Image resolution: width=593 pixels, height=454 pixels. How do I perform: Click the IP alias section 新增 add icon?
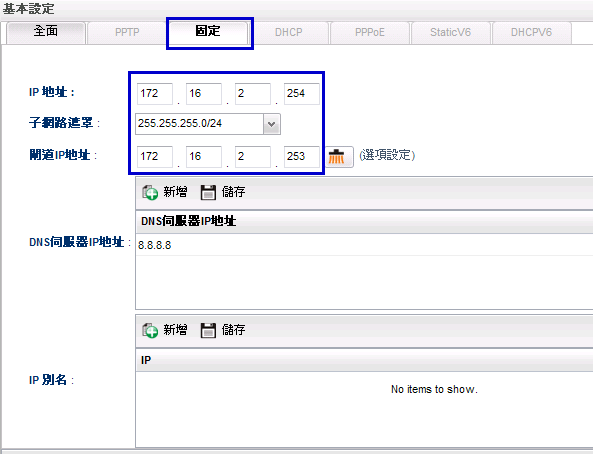click(x=150, y=330)
